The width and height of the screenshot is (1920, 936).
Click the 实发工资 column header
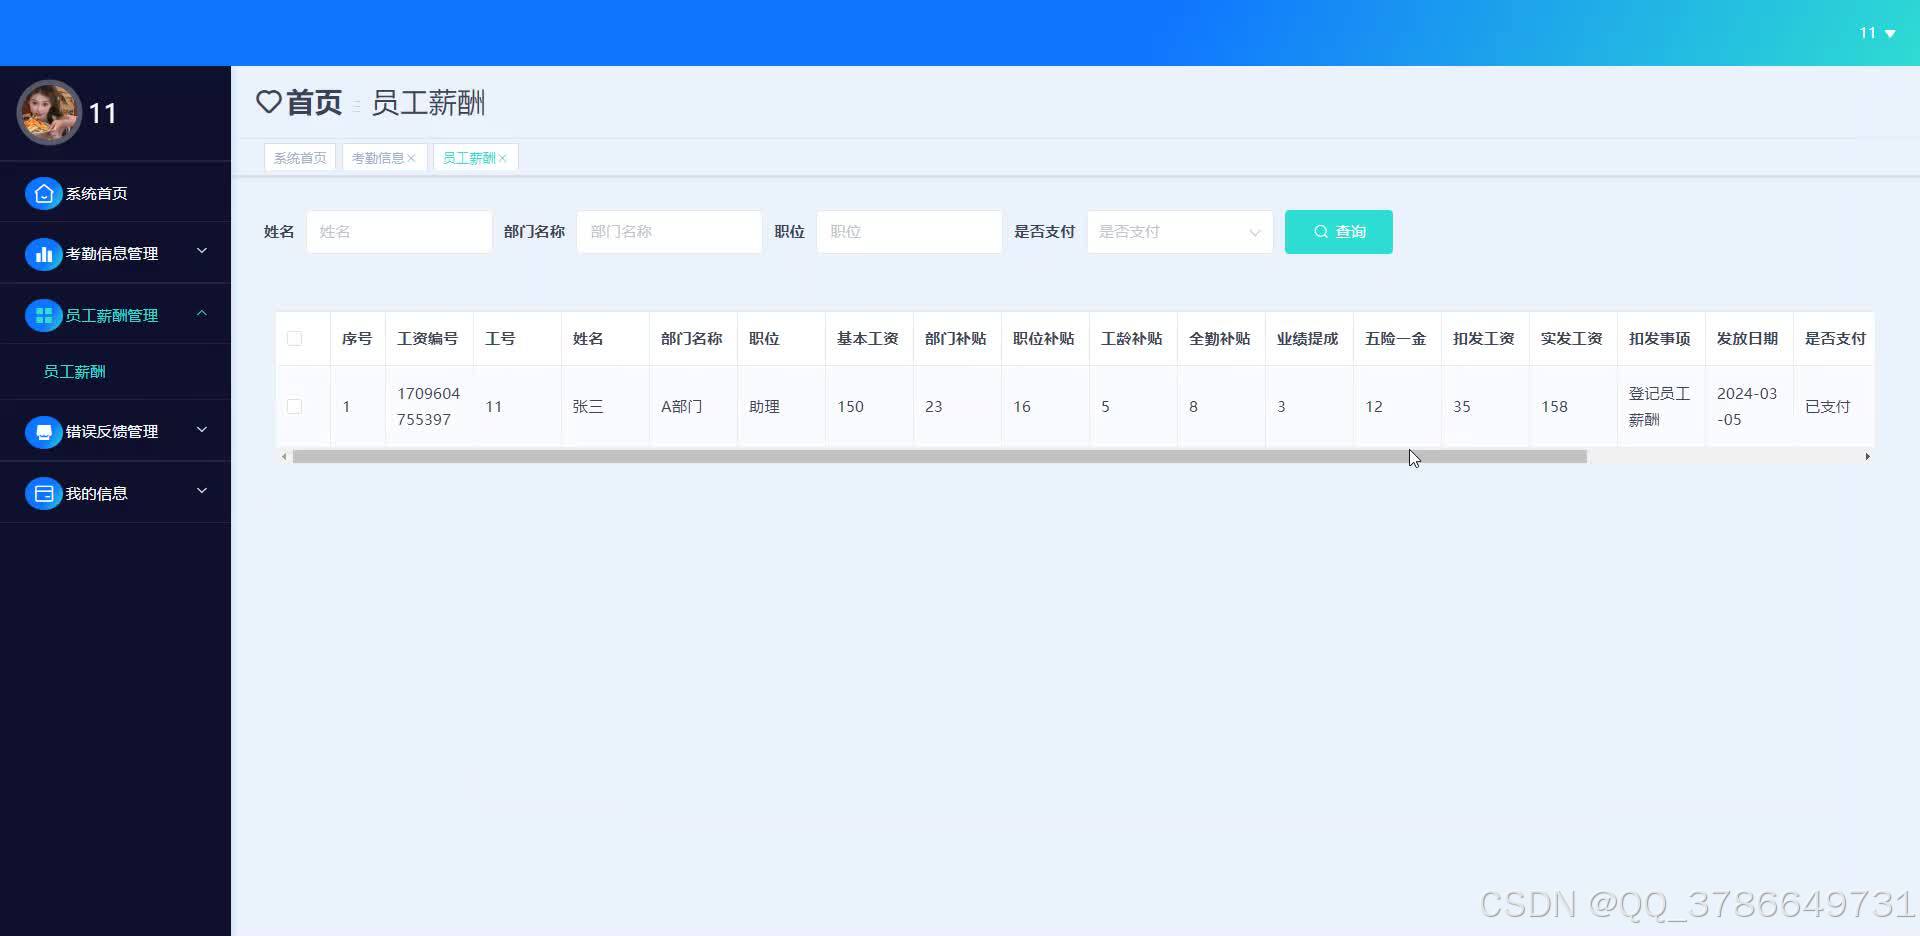pyautogui.click(x=1572, y=339)
